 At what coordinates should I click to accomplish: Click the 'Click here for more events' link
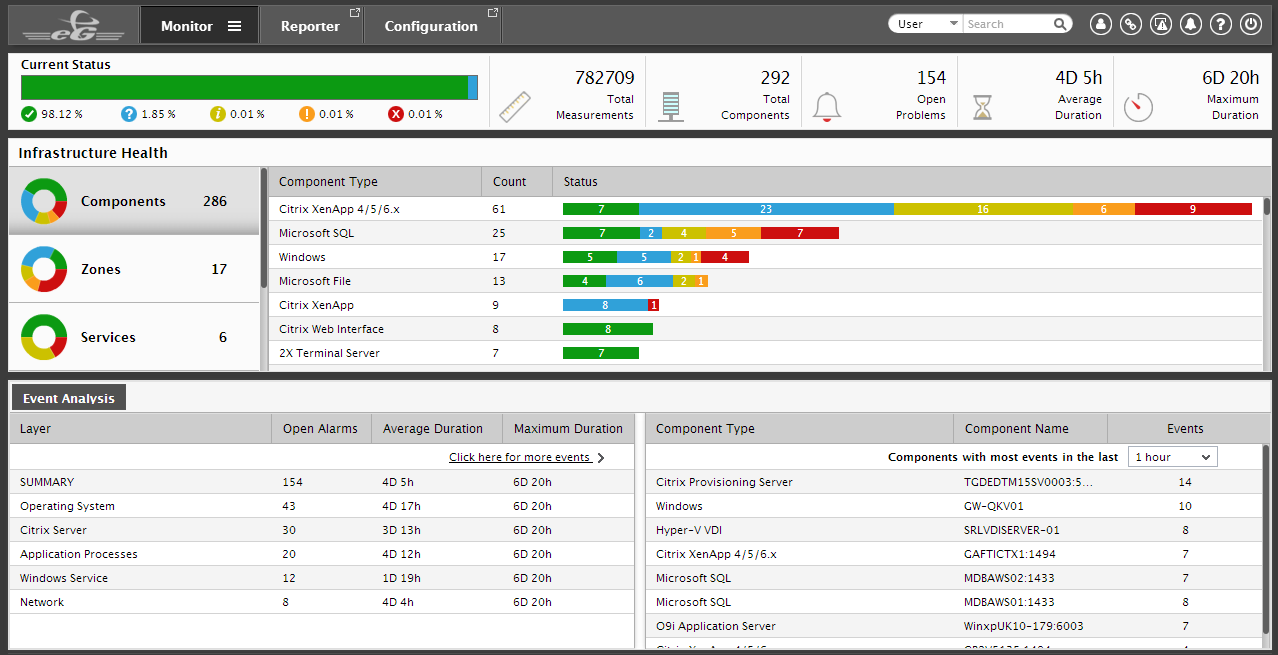[519, 457]
